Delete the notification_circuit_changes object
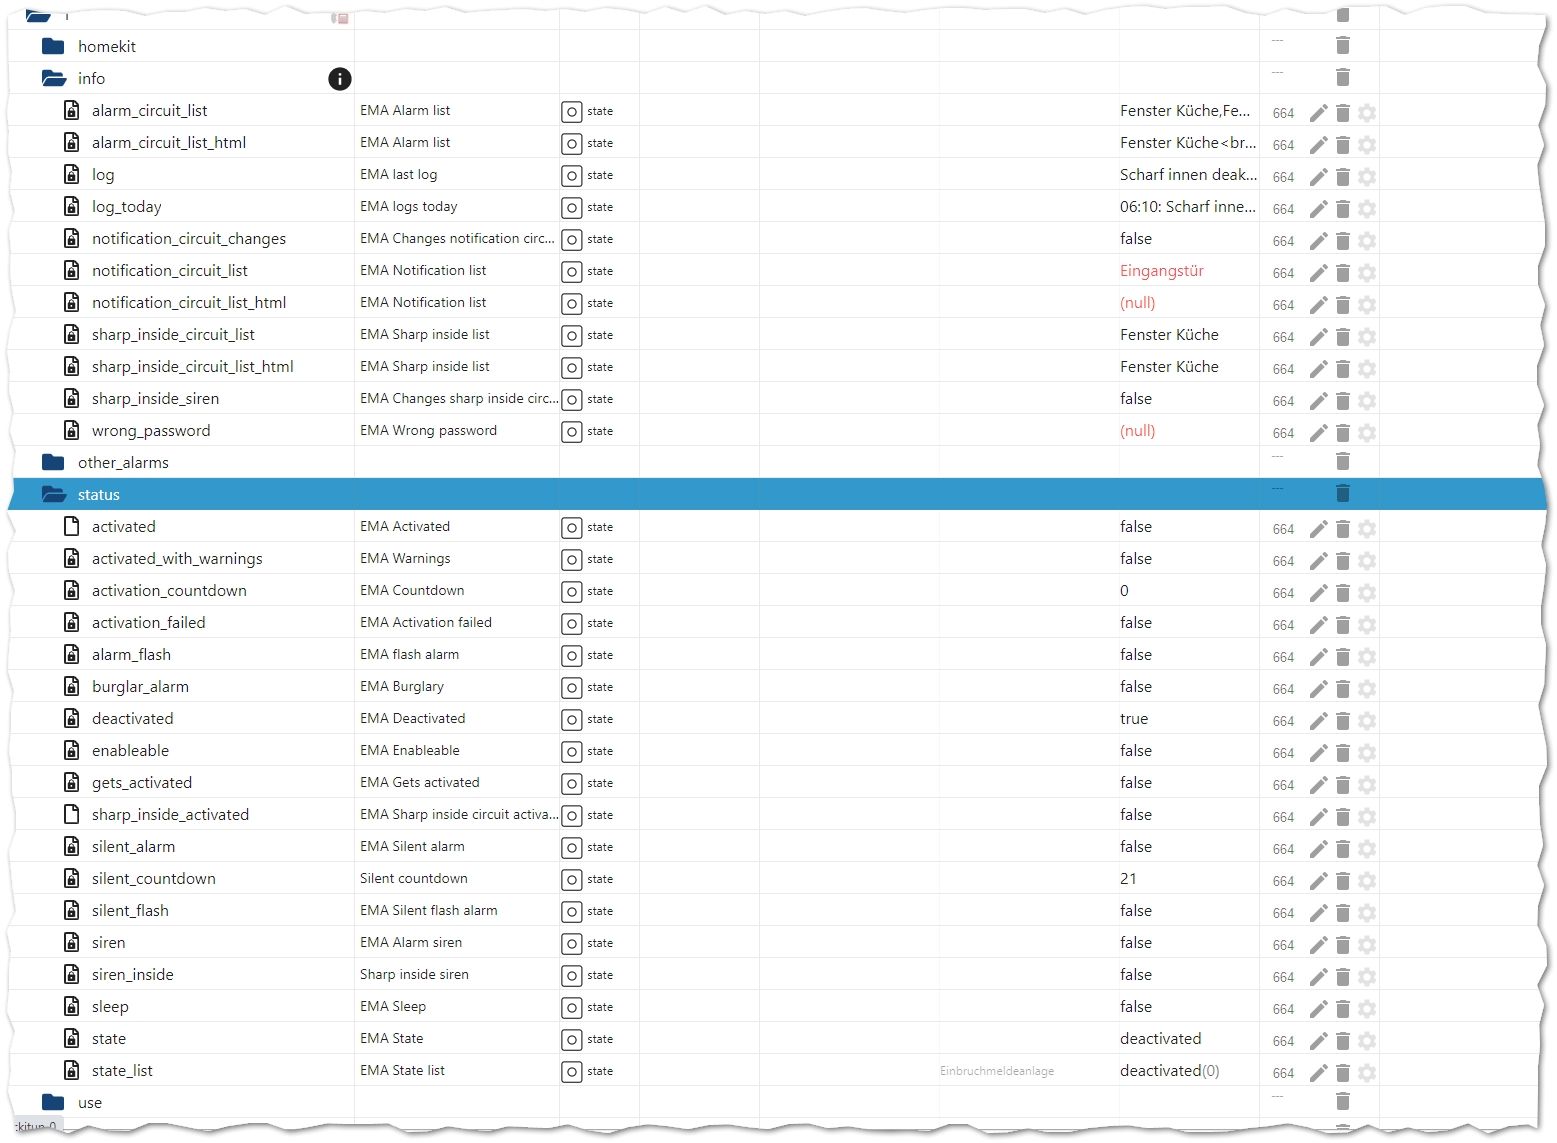This screenshot has width=1557, height=1143. pos(1343,241)
